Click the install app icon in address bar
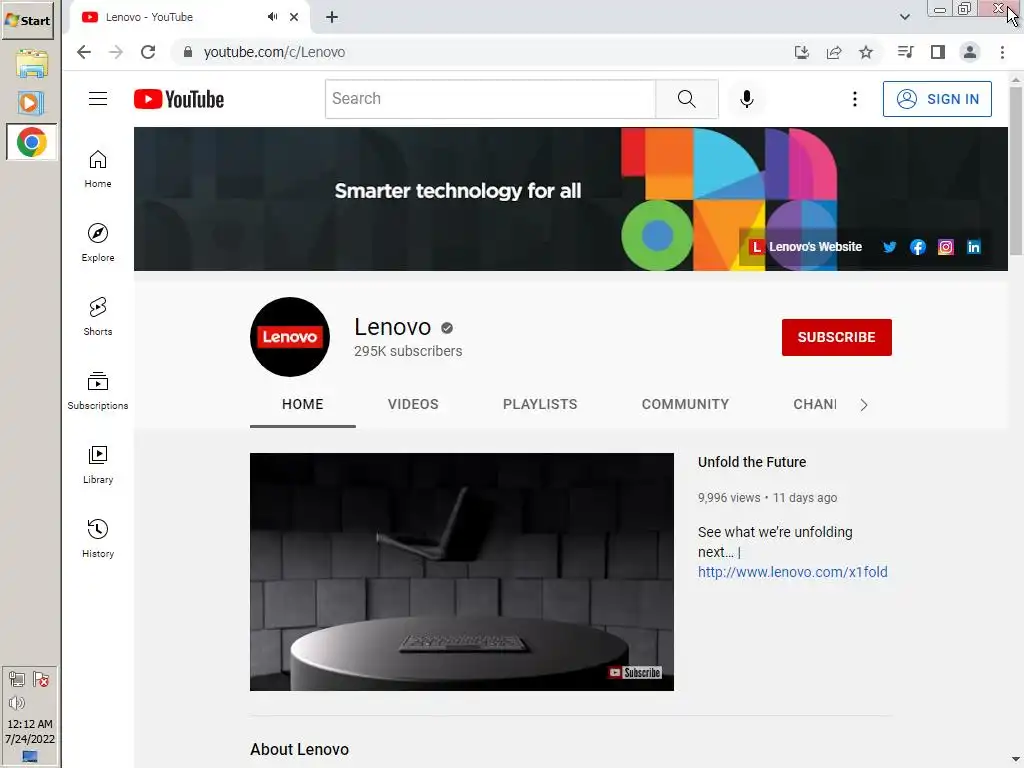Image resolution: width=1024 pixels, height=768 pixels. [802, 52]
